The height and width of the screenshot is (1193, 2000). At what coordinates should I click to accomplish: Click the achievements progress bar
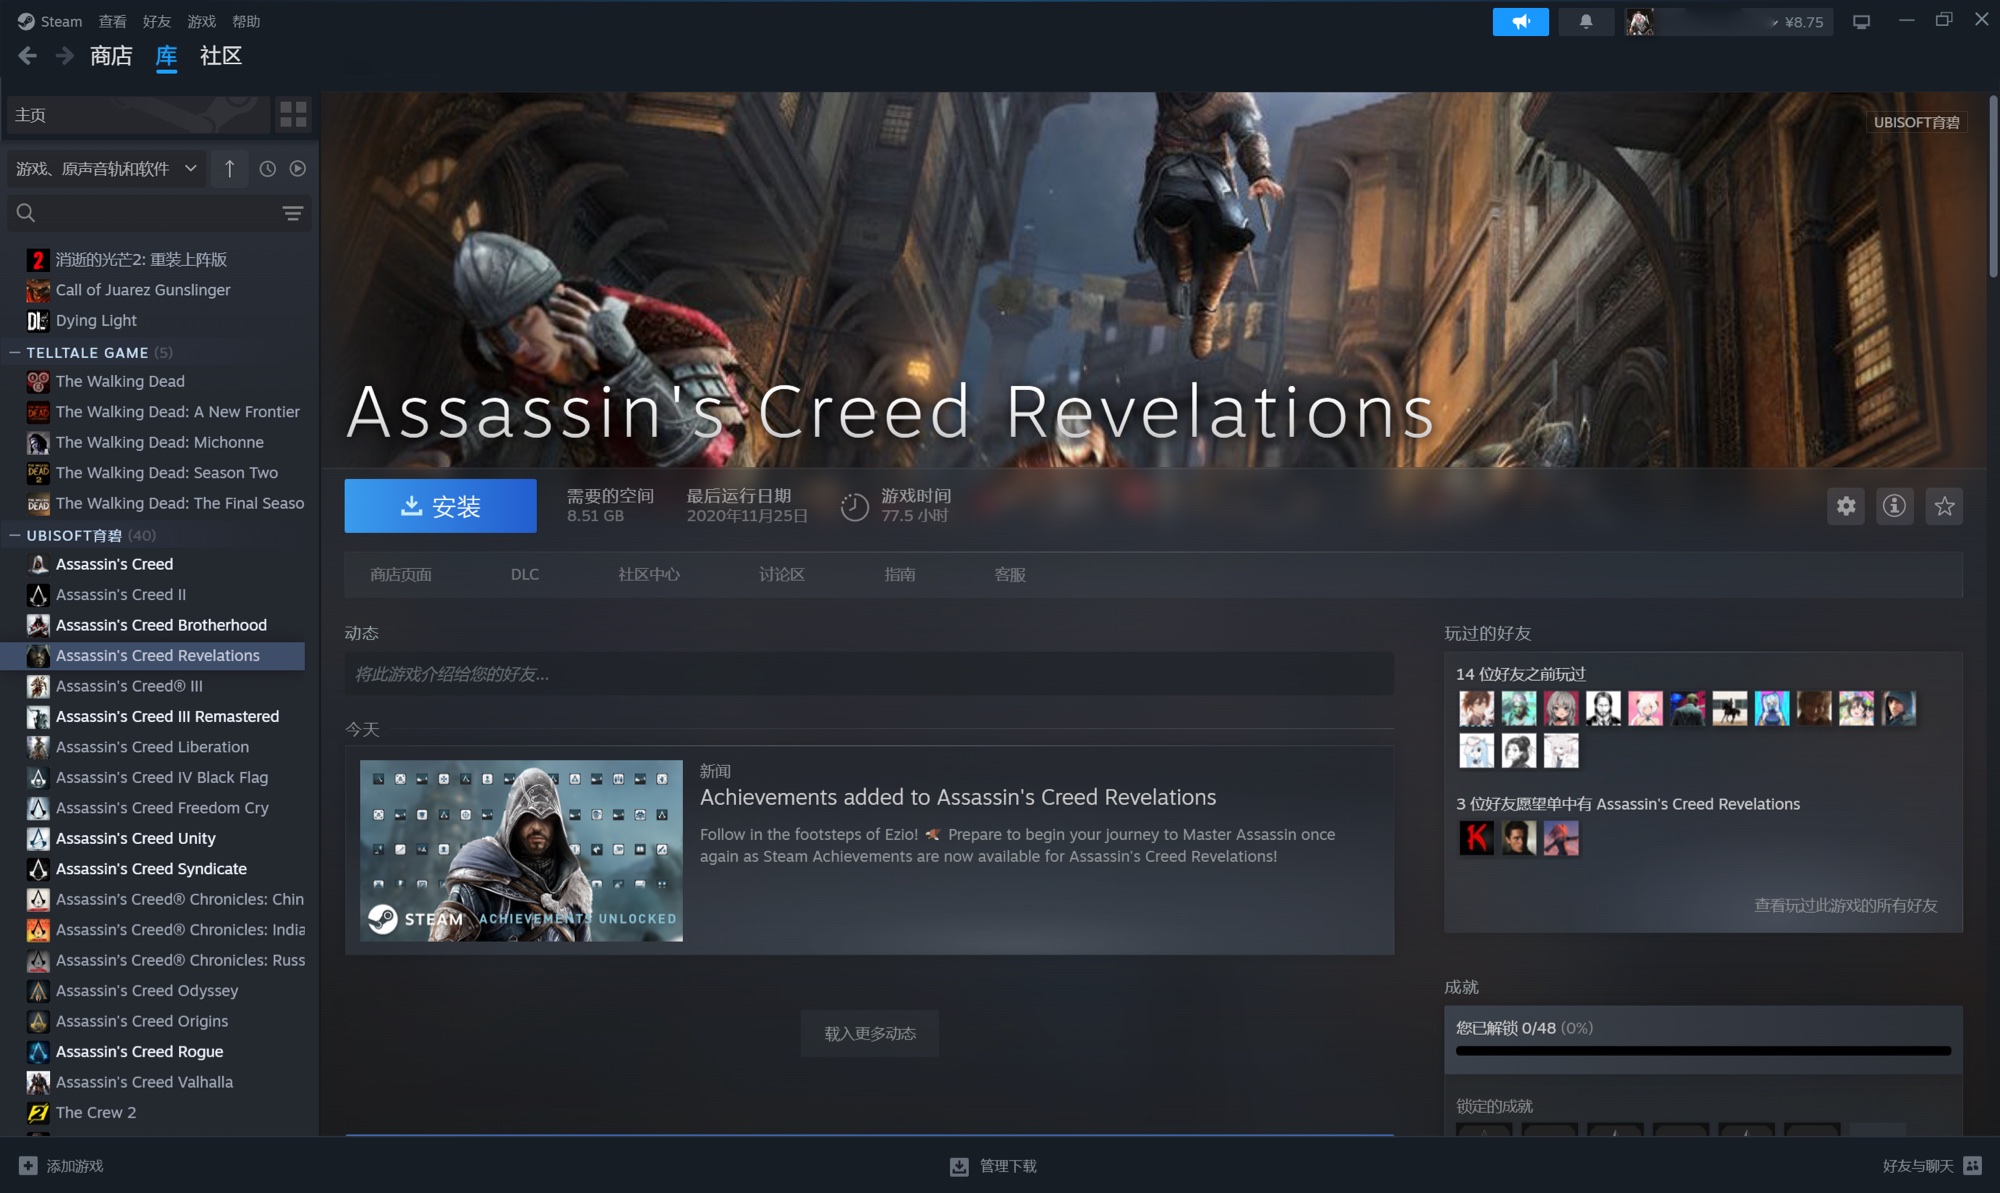tap(1703, 1051)
